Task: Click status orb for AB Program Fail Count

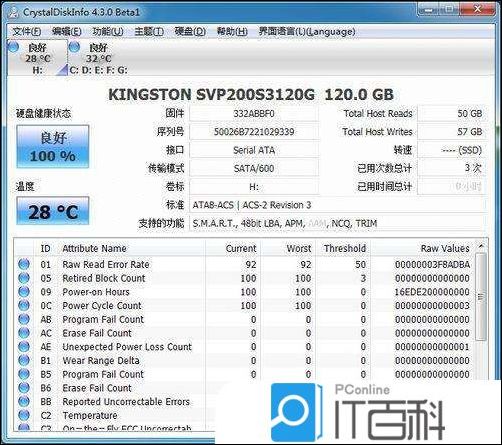Action: [24, 319]
